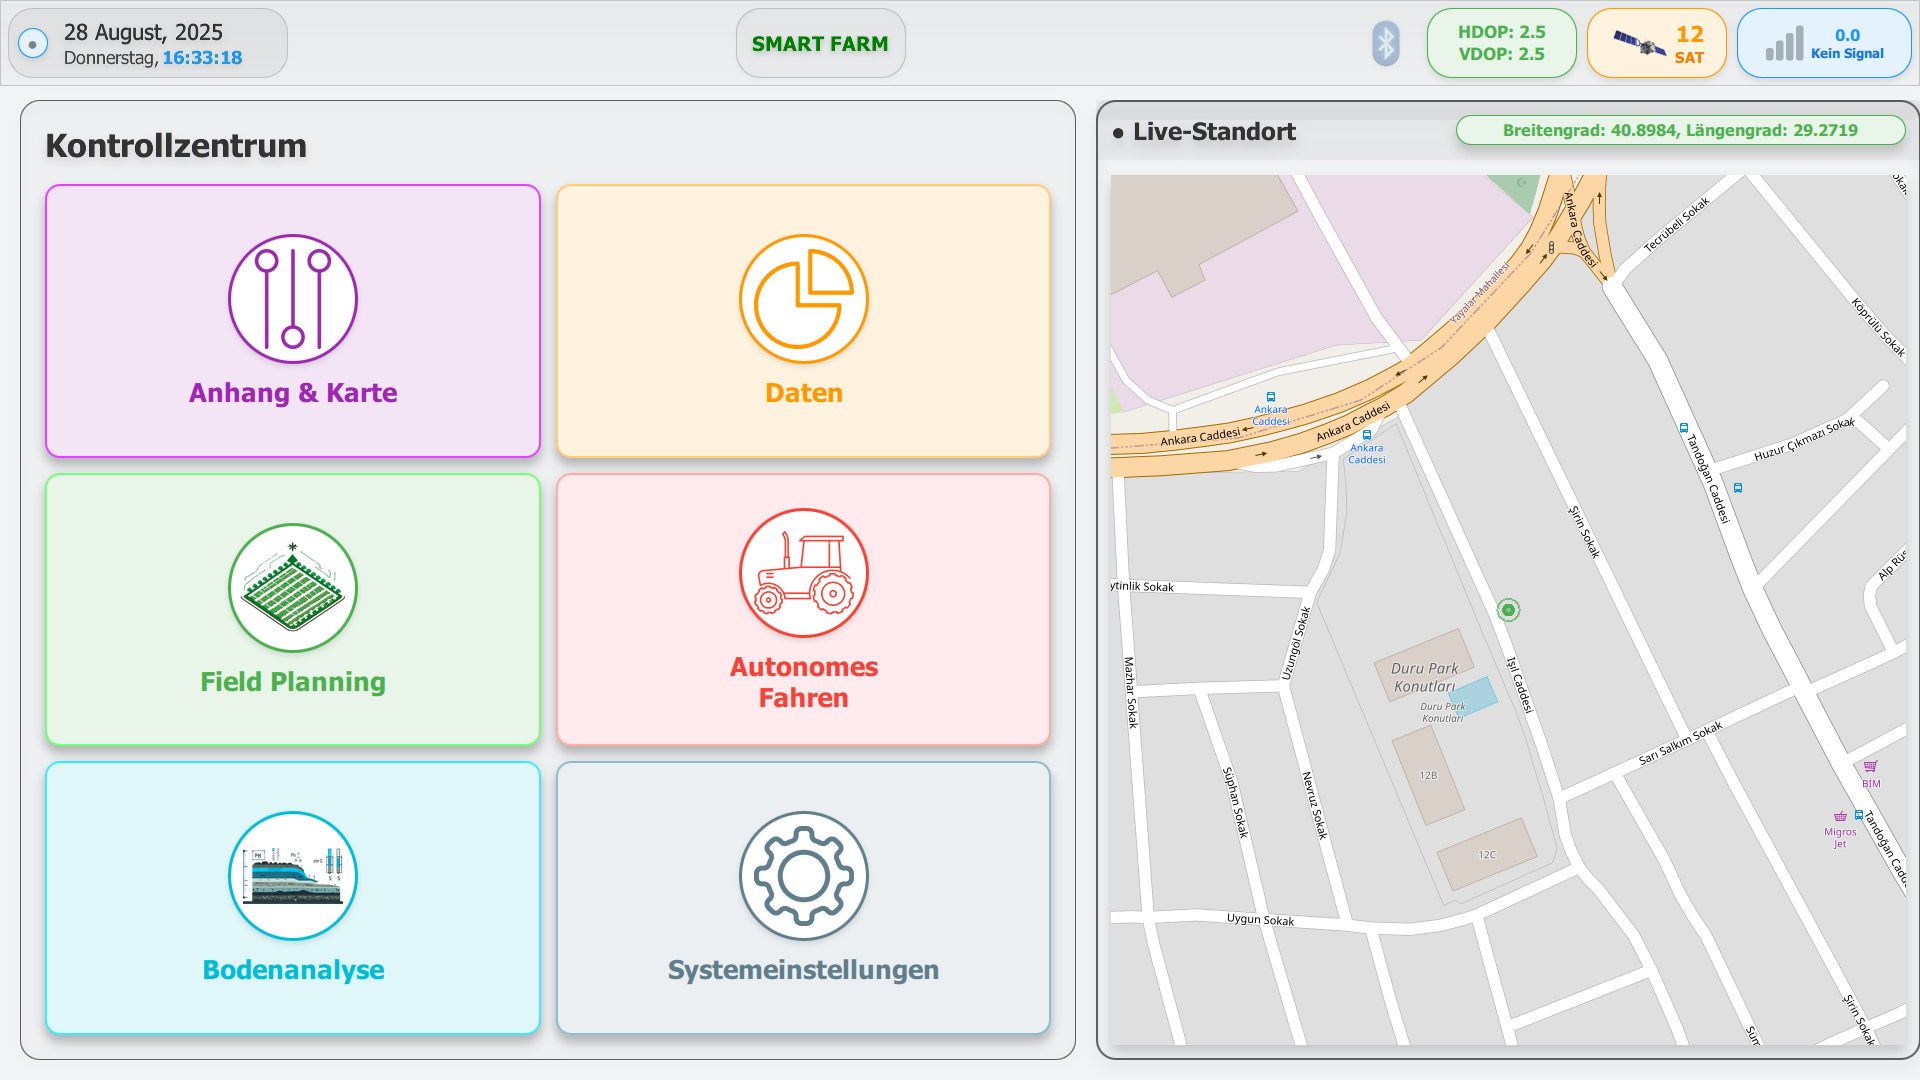Open Systemeinstellungen gear icon
Viewport: 1920px width, 1080px height.
click(803, 876)
